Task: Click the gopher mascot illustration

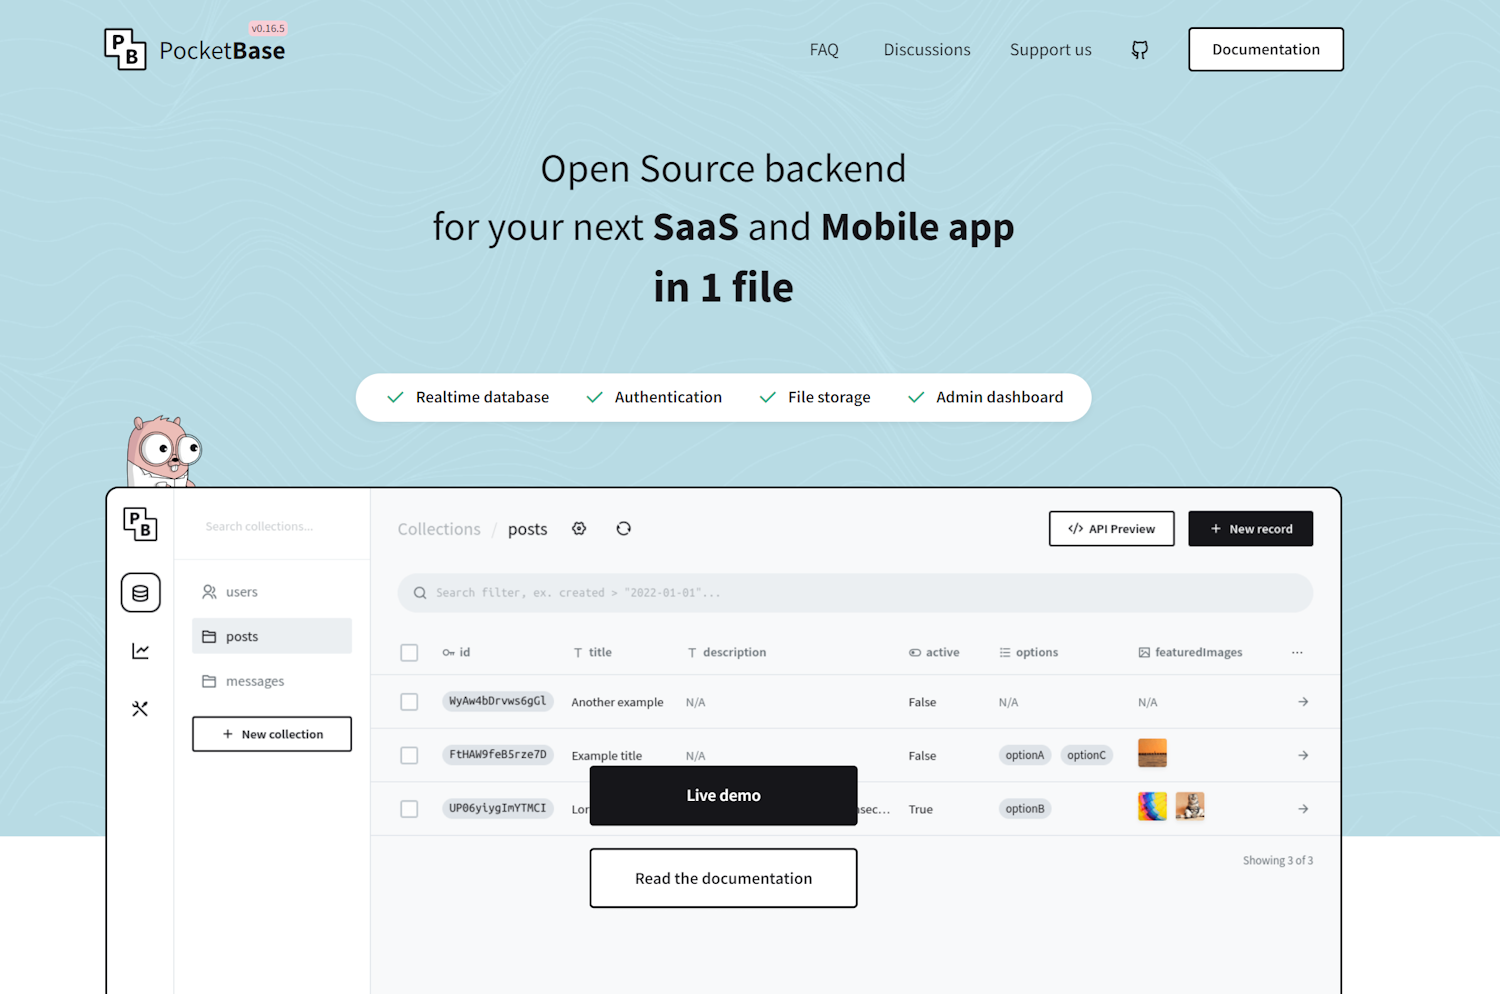Action: click(163, 451)
